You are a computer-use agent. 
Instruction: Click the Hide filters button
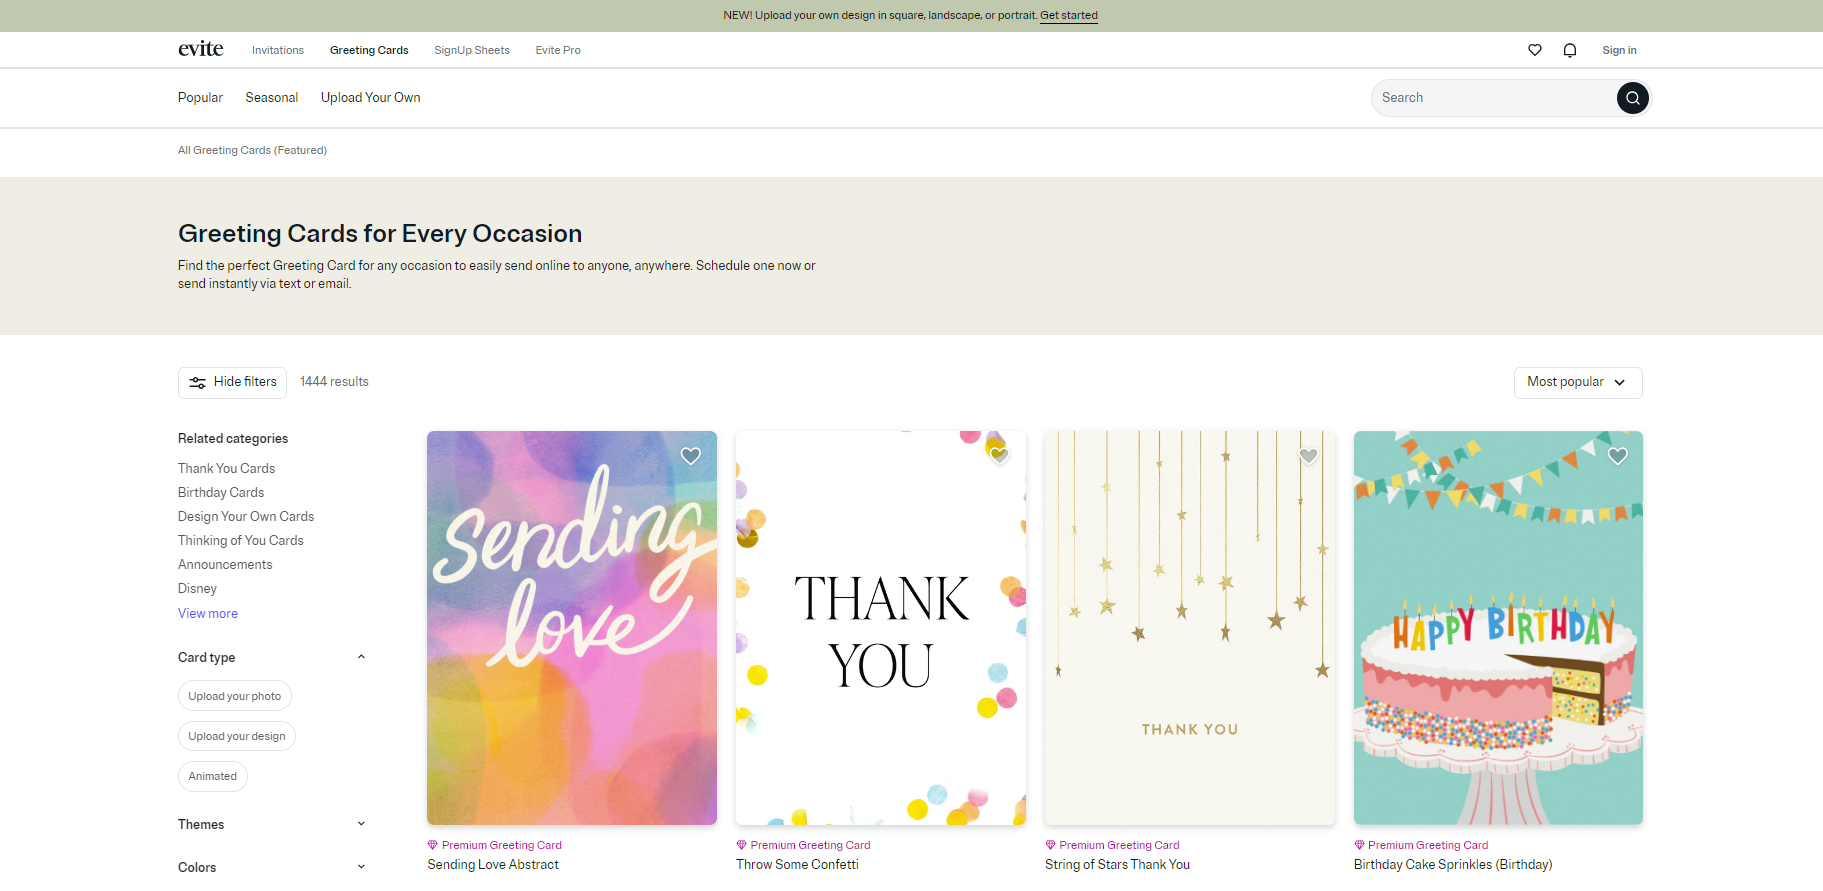[x=232, y=382]
